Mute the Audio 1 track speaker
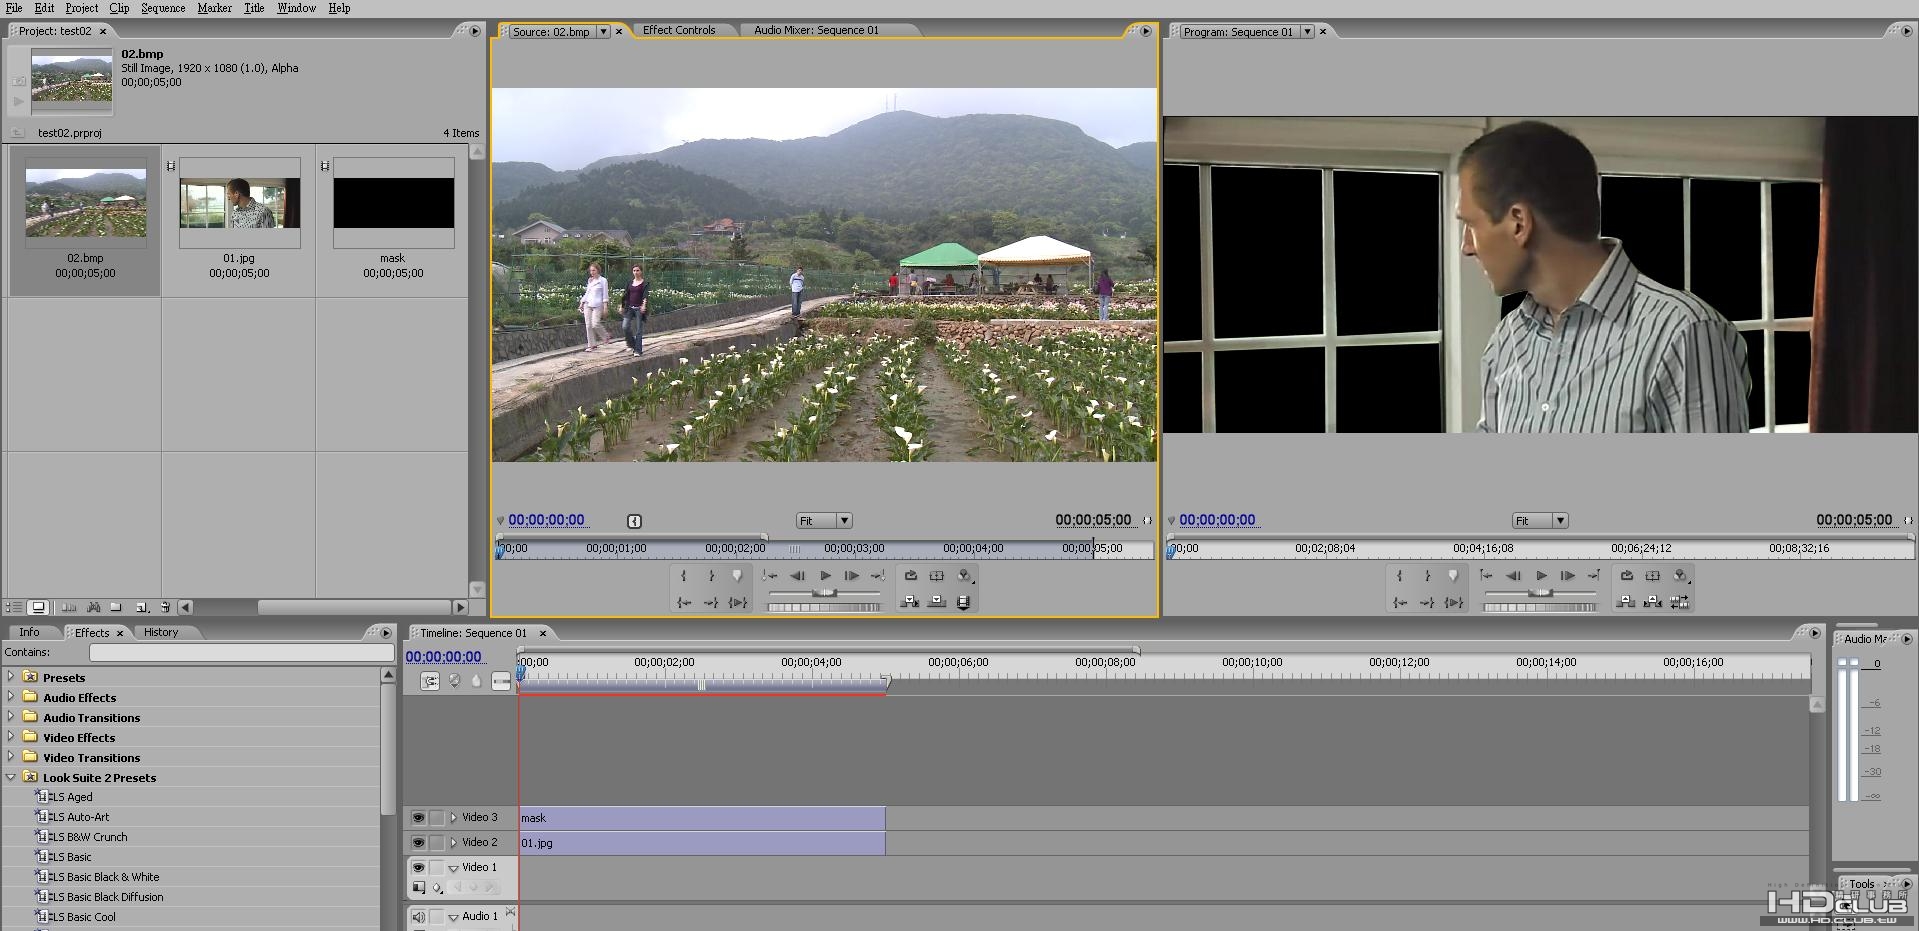1919x931 pixels. pos(418,917)
